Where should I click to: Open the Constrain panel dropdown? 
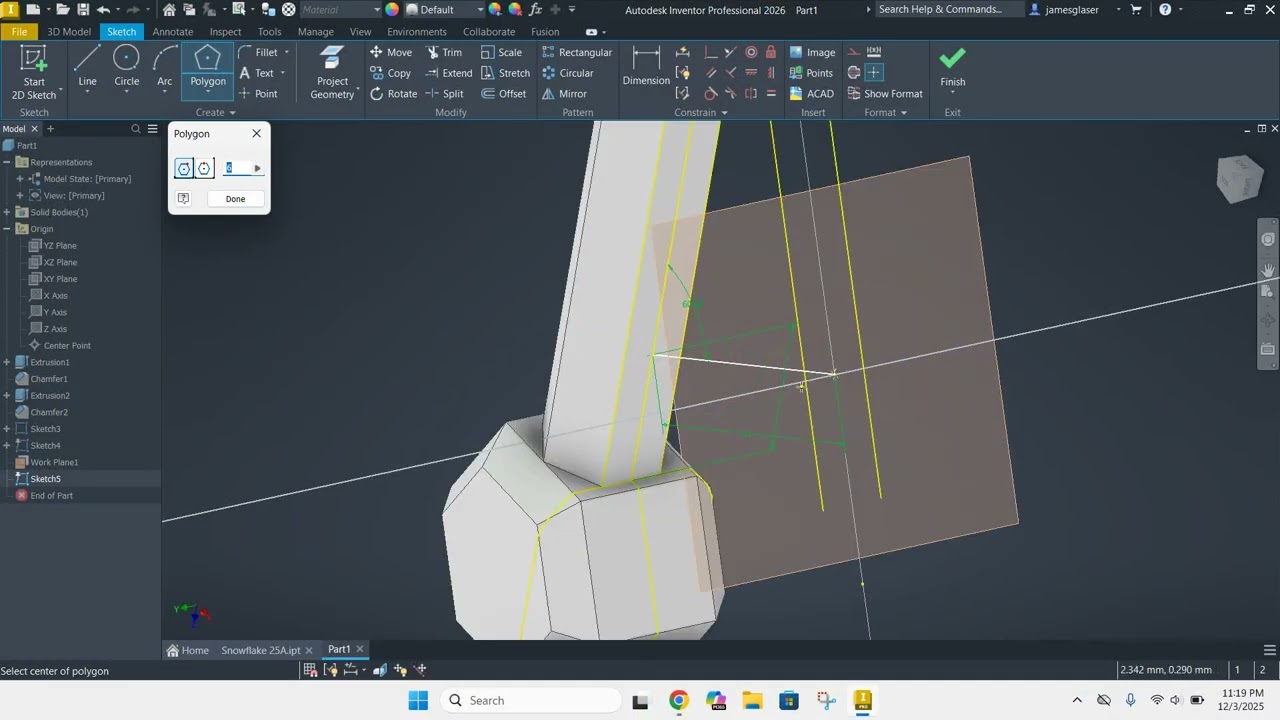pyautogui.click(x=701, y=113)
